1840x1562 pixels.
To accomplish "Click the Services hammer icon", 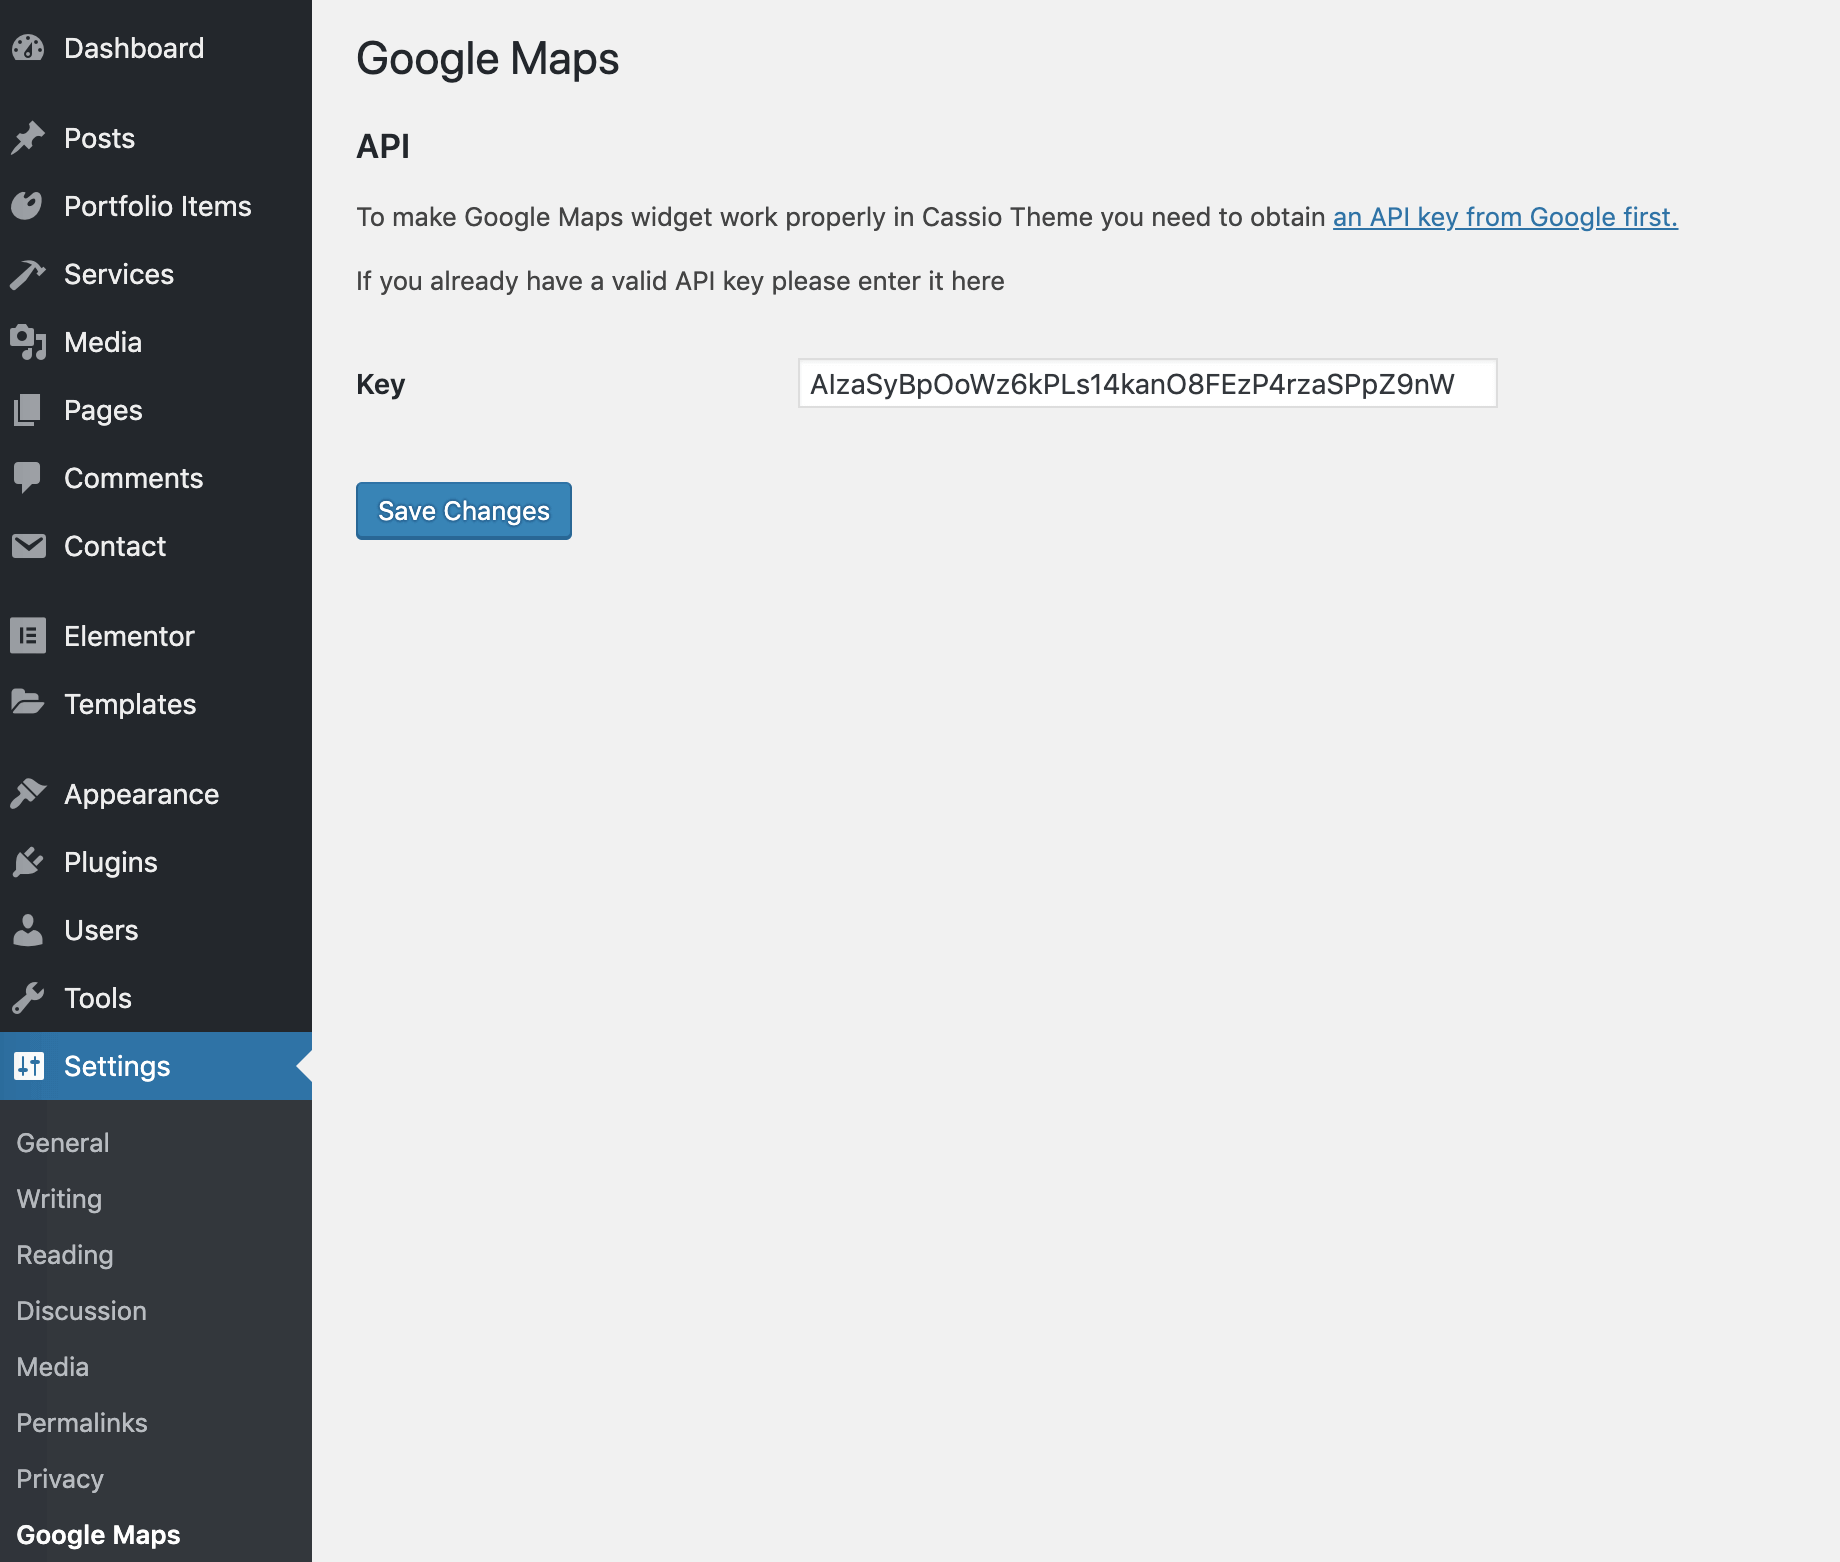I will 28,274.
